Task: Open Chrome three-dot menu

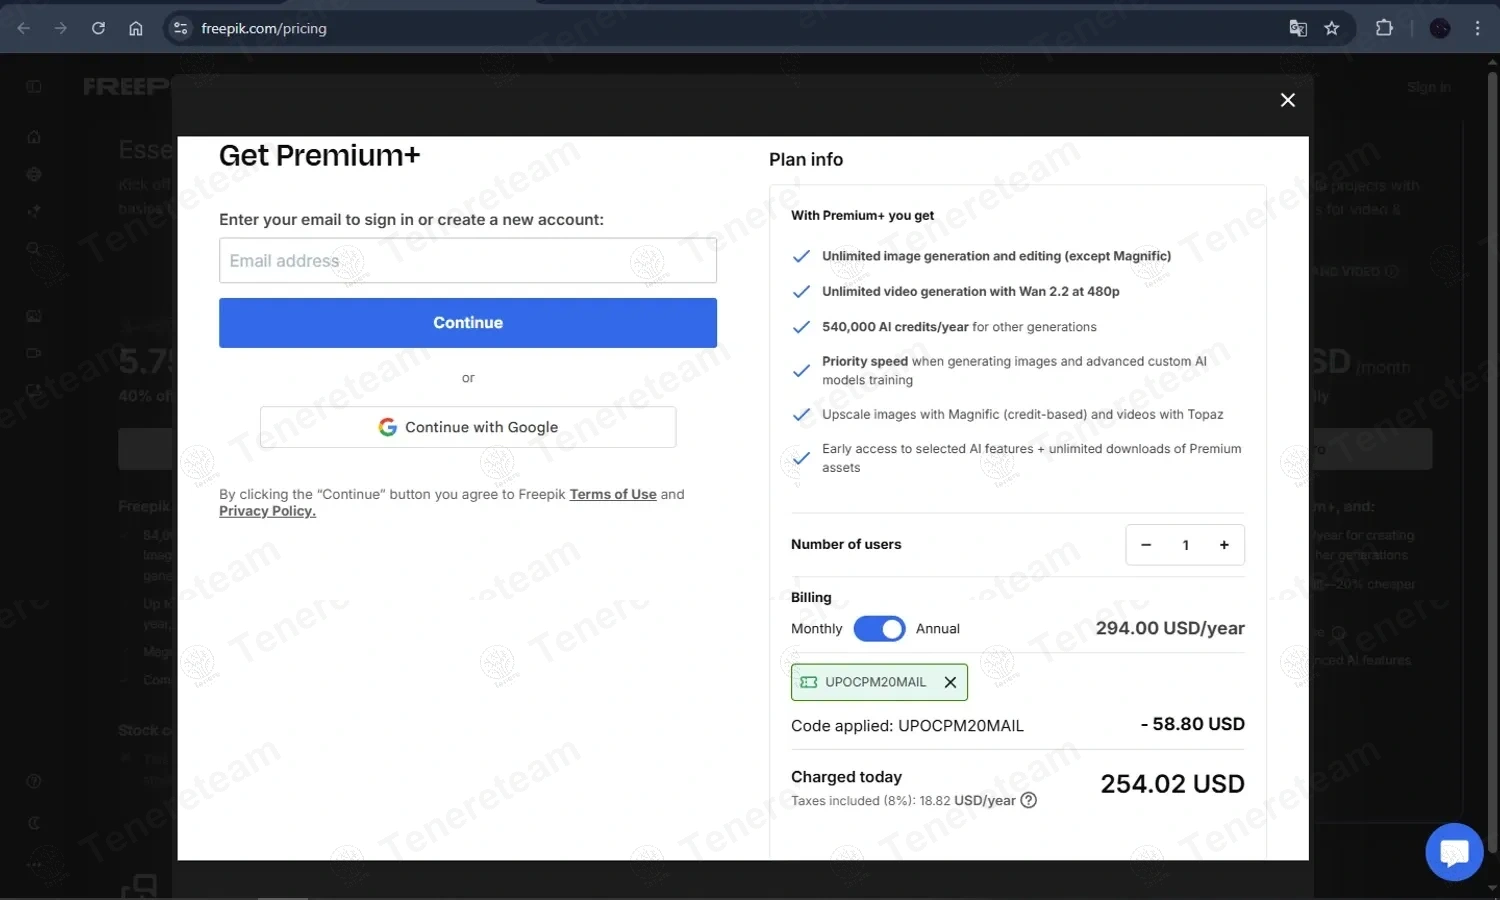Action: (1477, 28)
